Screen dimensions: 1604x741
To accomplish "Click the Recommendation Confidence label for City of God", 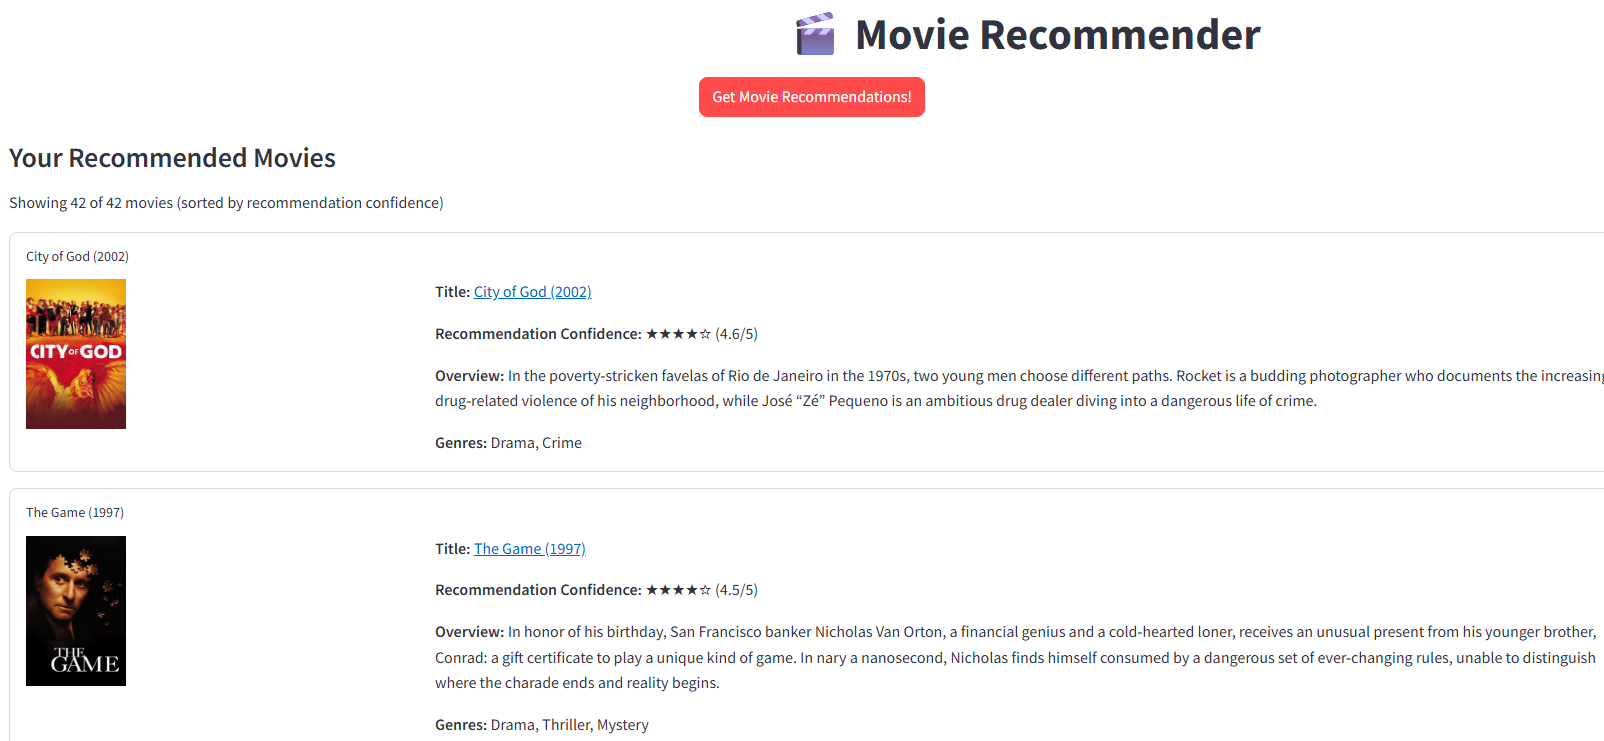I will pyautogui.click(x=538, y=334).
